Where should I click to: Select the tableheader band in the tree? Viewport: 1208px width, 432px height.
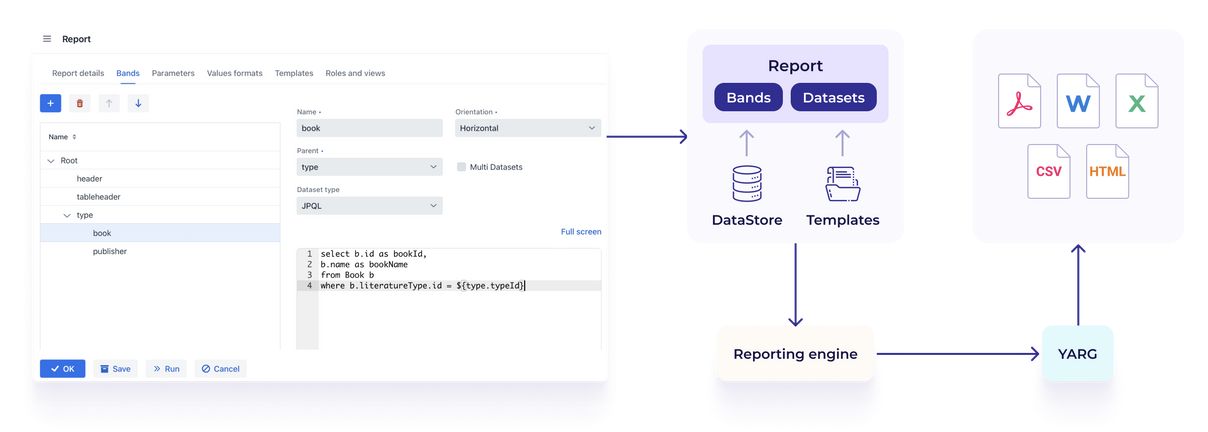pyautogui.click(x=160, y=197)
